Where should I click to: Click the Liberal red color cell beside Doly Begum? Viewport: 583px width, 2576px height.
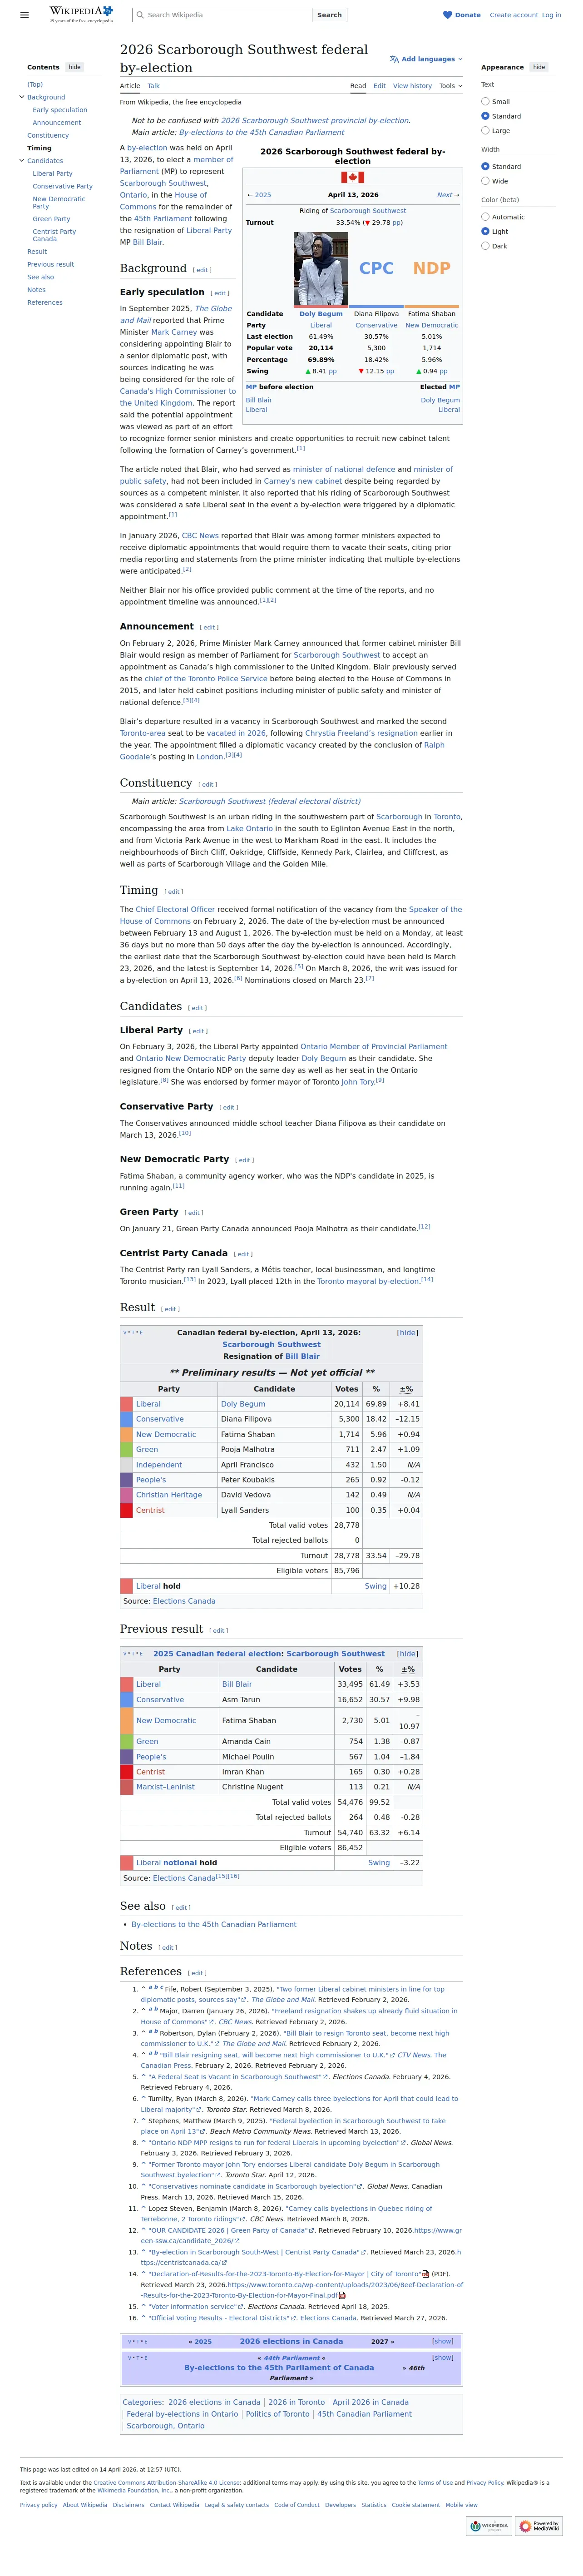(x=126, y=1404)
